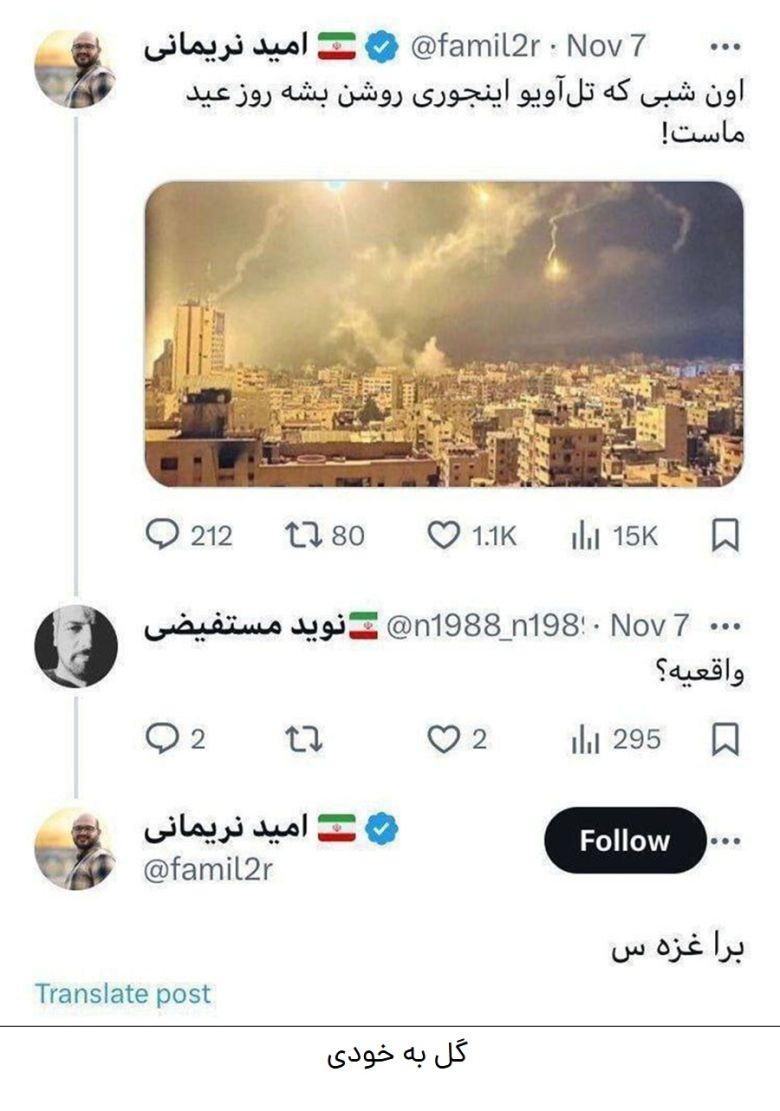This screenshot has width=780, height=1111.
Task: Follow the @famil2r account
Action: (x=624, y=841)
